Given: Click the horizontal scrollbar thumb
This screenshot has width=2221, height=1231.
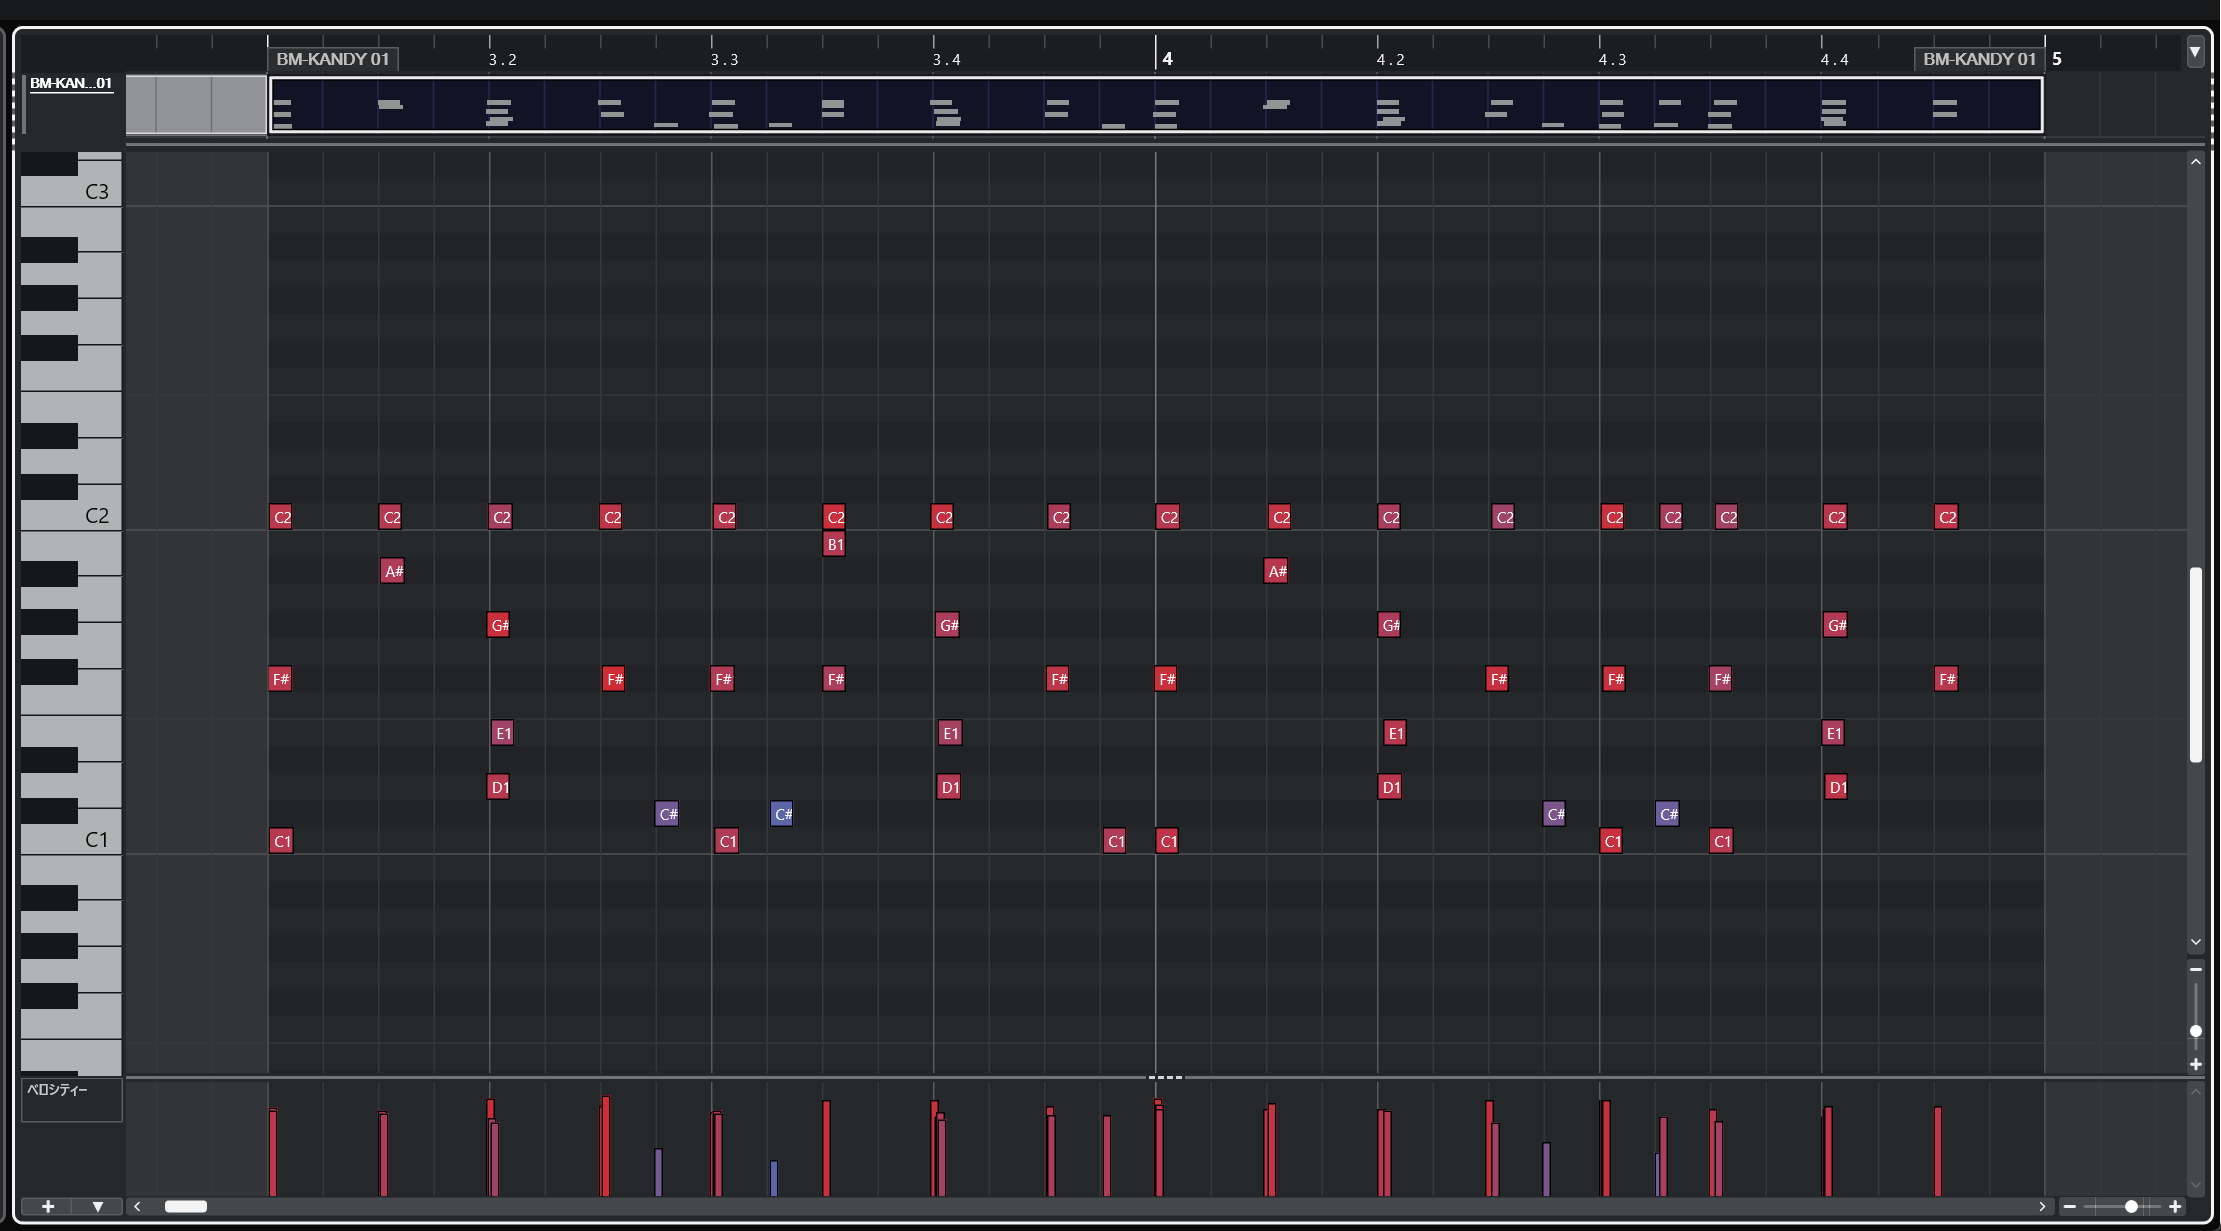Looking at the screenshot, I should click(x=186, y=1206).
